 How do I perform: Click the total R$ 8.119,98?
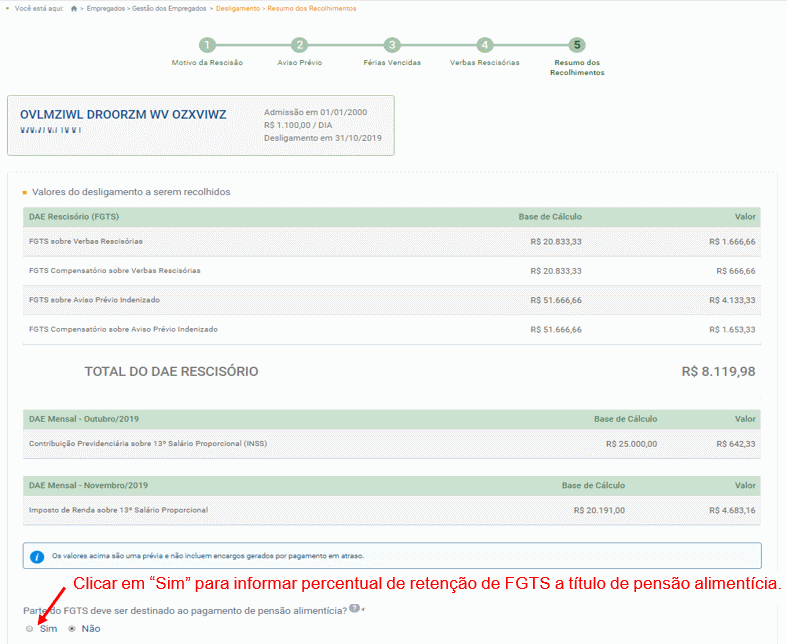[718, 371]
